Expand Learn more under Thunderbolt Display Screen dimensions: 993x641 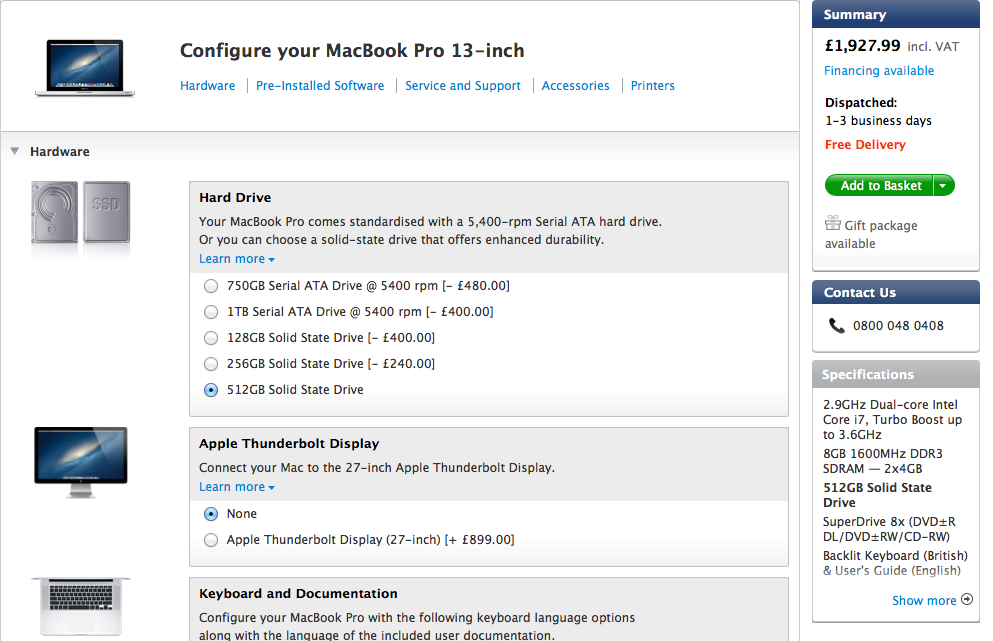237,487
